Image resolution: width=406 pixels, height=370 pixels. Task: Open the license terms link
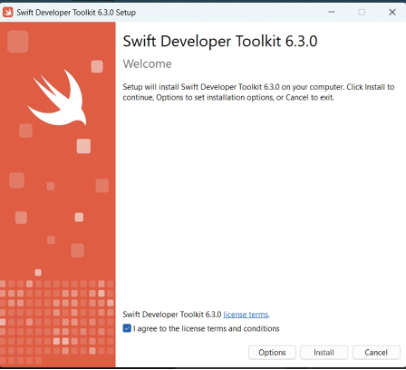point(246,315)
